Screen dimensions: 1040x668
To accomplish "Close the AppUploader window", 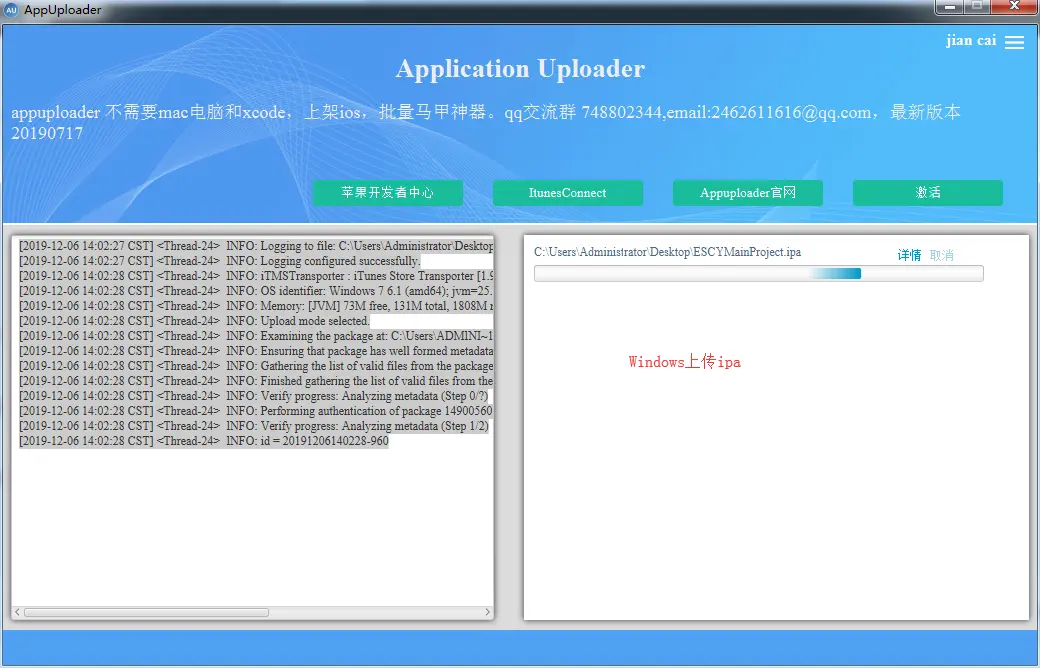I will tap(1015, 7).
